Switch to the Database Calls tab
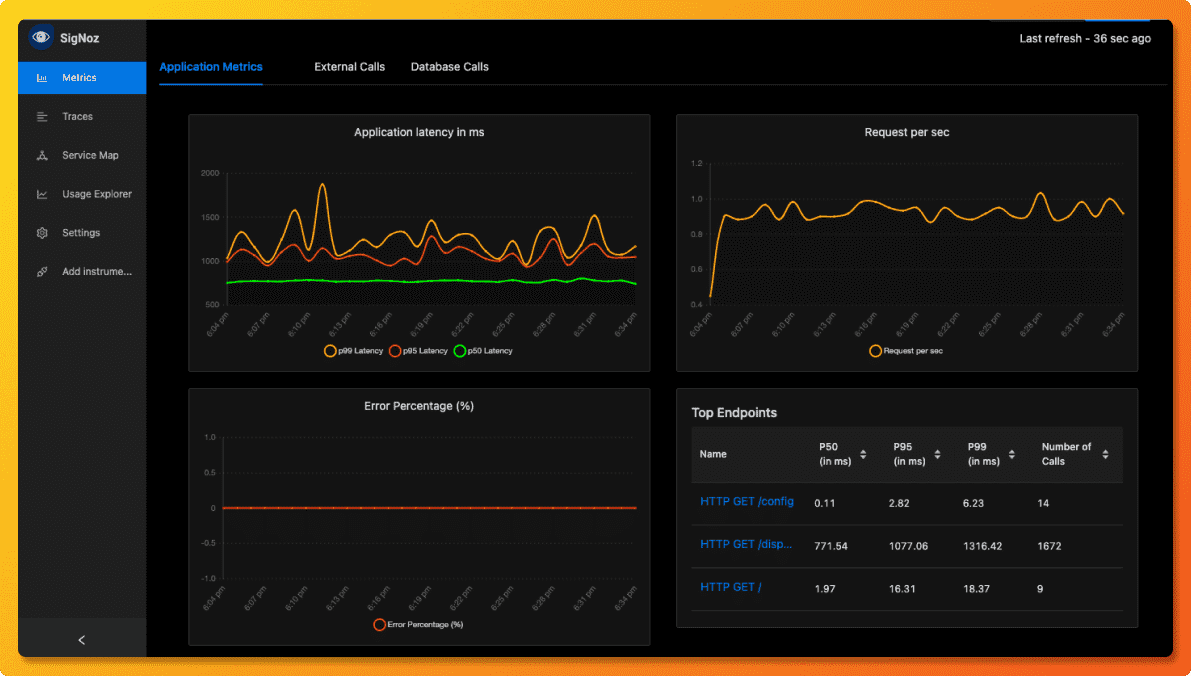 click(449, 66)
